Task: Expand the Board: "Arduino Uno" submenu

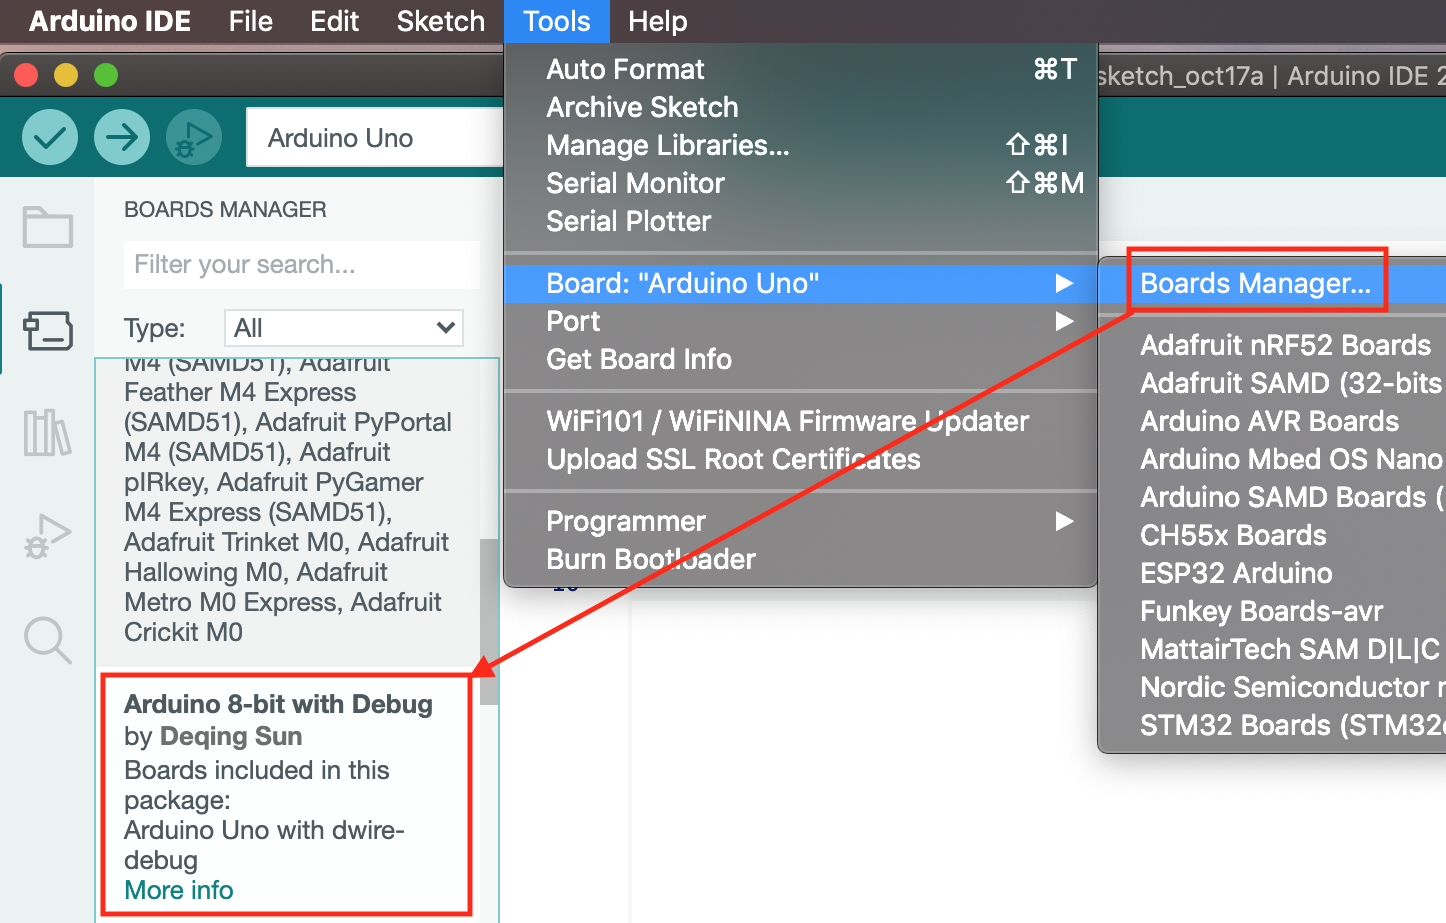Action: point(801,283)
